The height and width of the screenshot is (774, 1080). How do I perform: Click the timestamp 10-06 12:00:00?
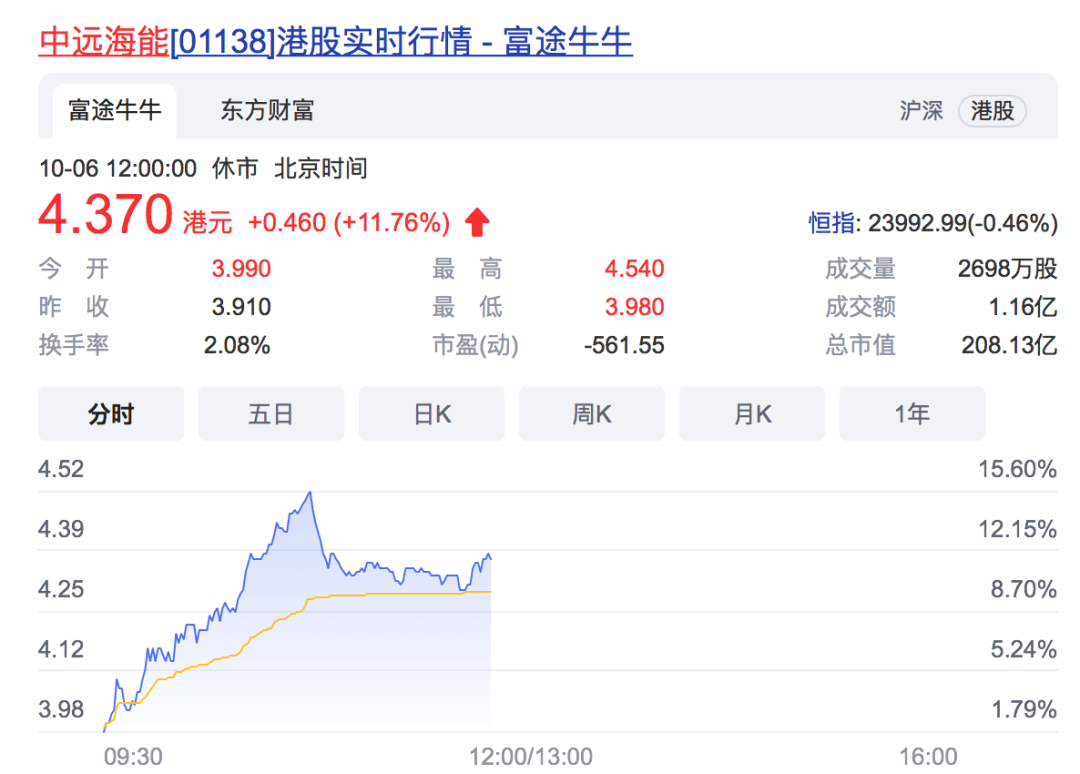pos(118,169)
